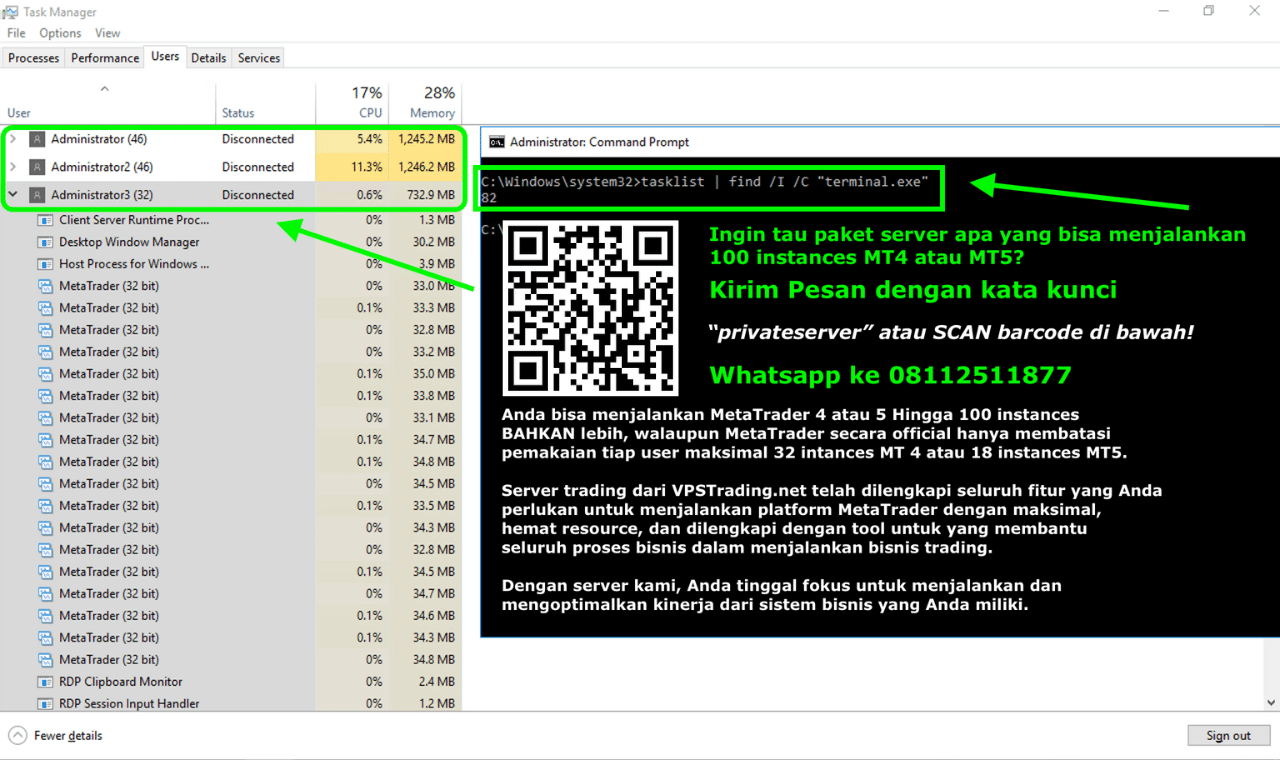Restore down the Task Manager window
This screenshot has width=1280, height=760.
(x=1208, y=11)
